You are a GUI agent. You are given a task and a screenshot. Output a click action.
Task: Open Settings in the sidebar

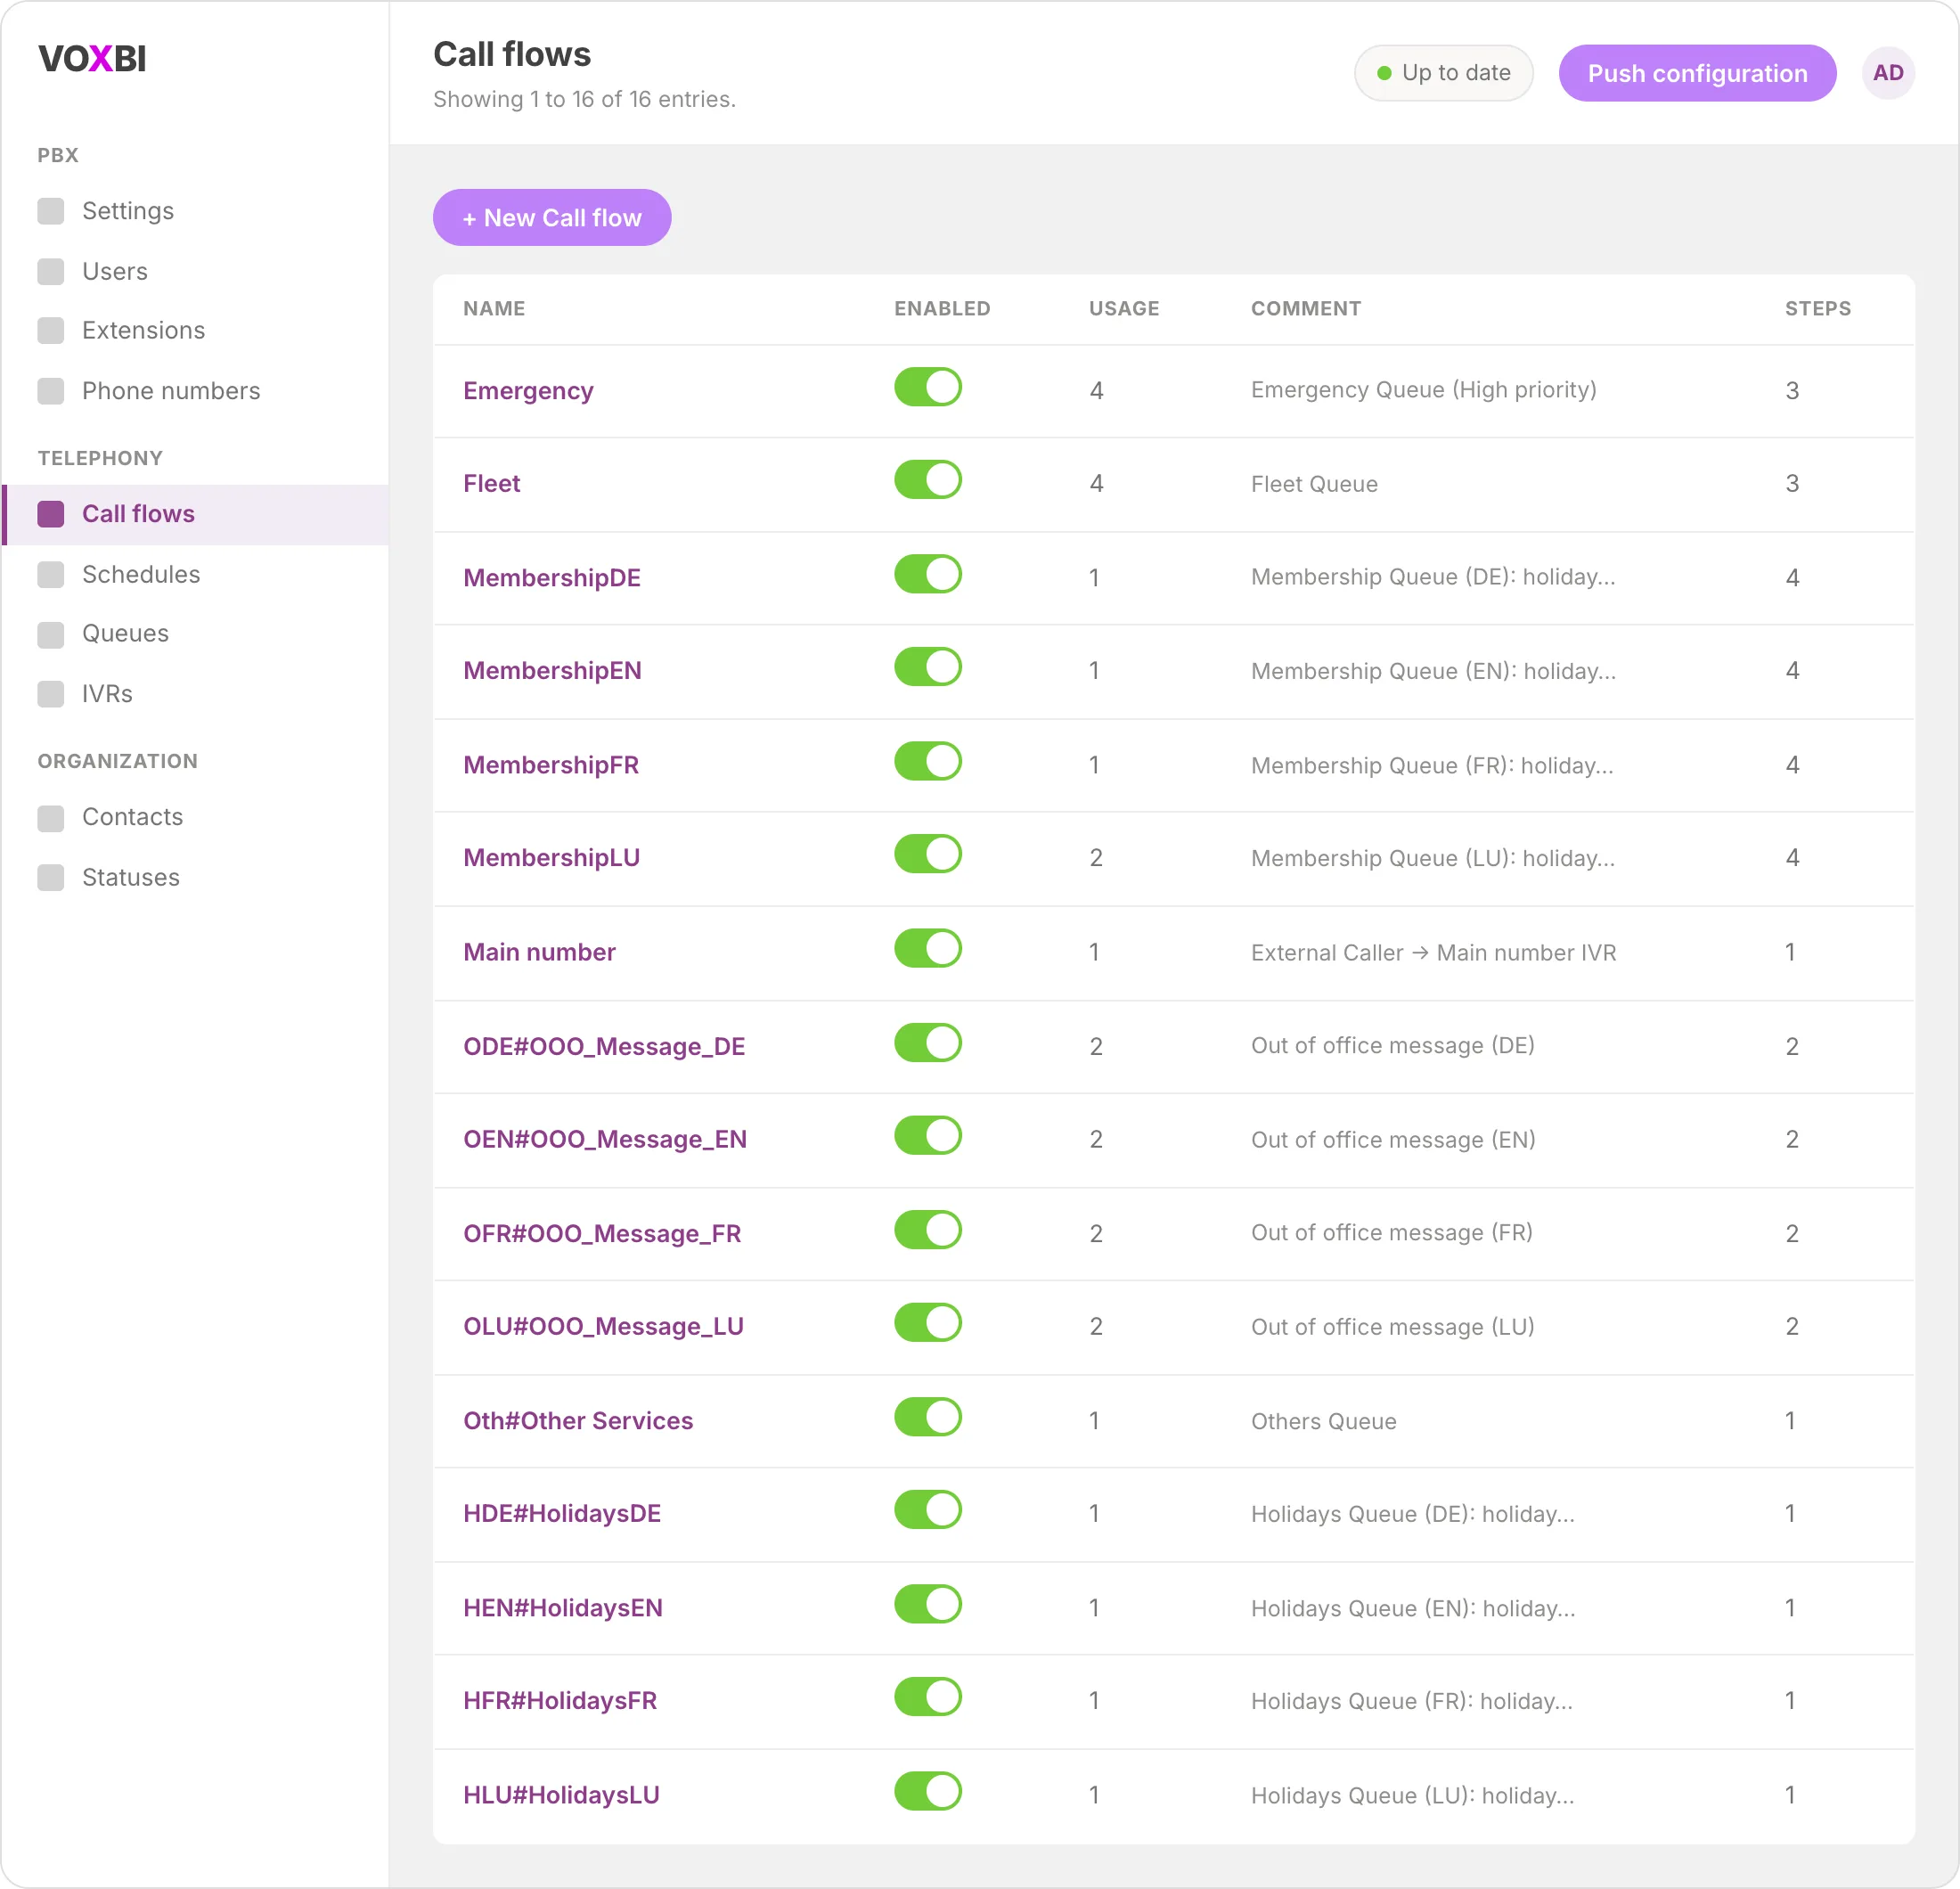(195, 211)
